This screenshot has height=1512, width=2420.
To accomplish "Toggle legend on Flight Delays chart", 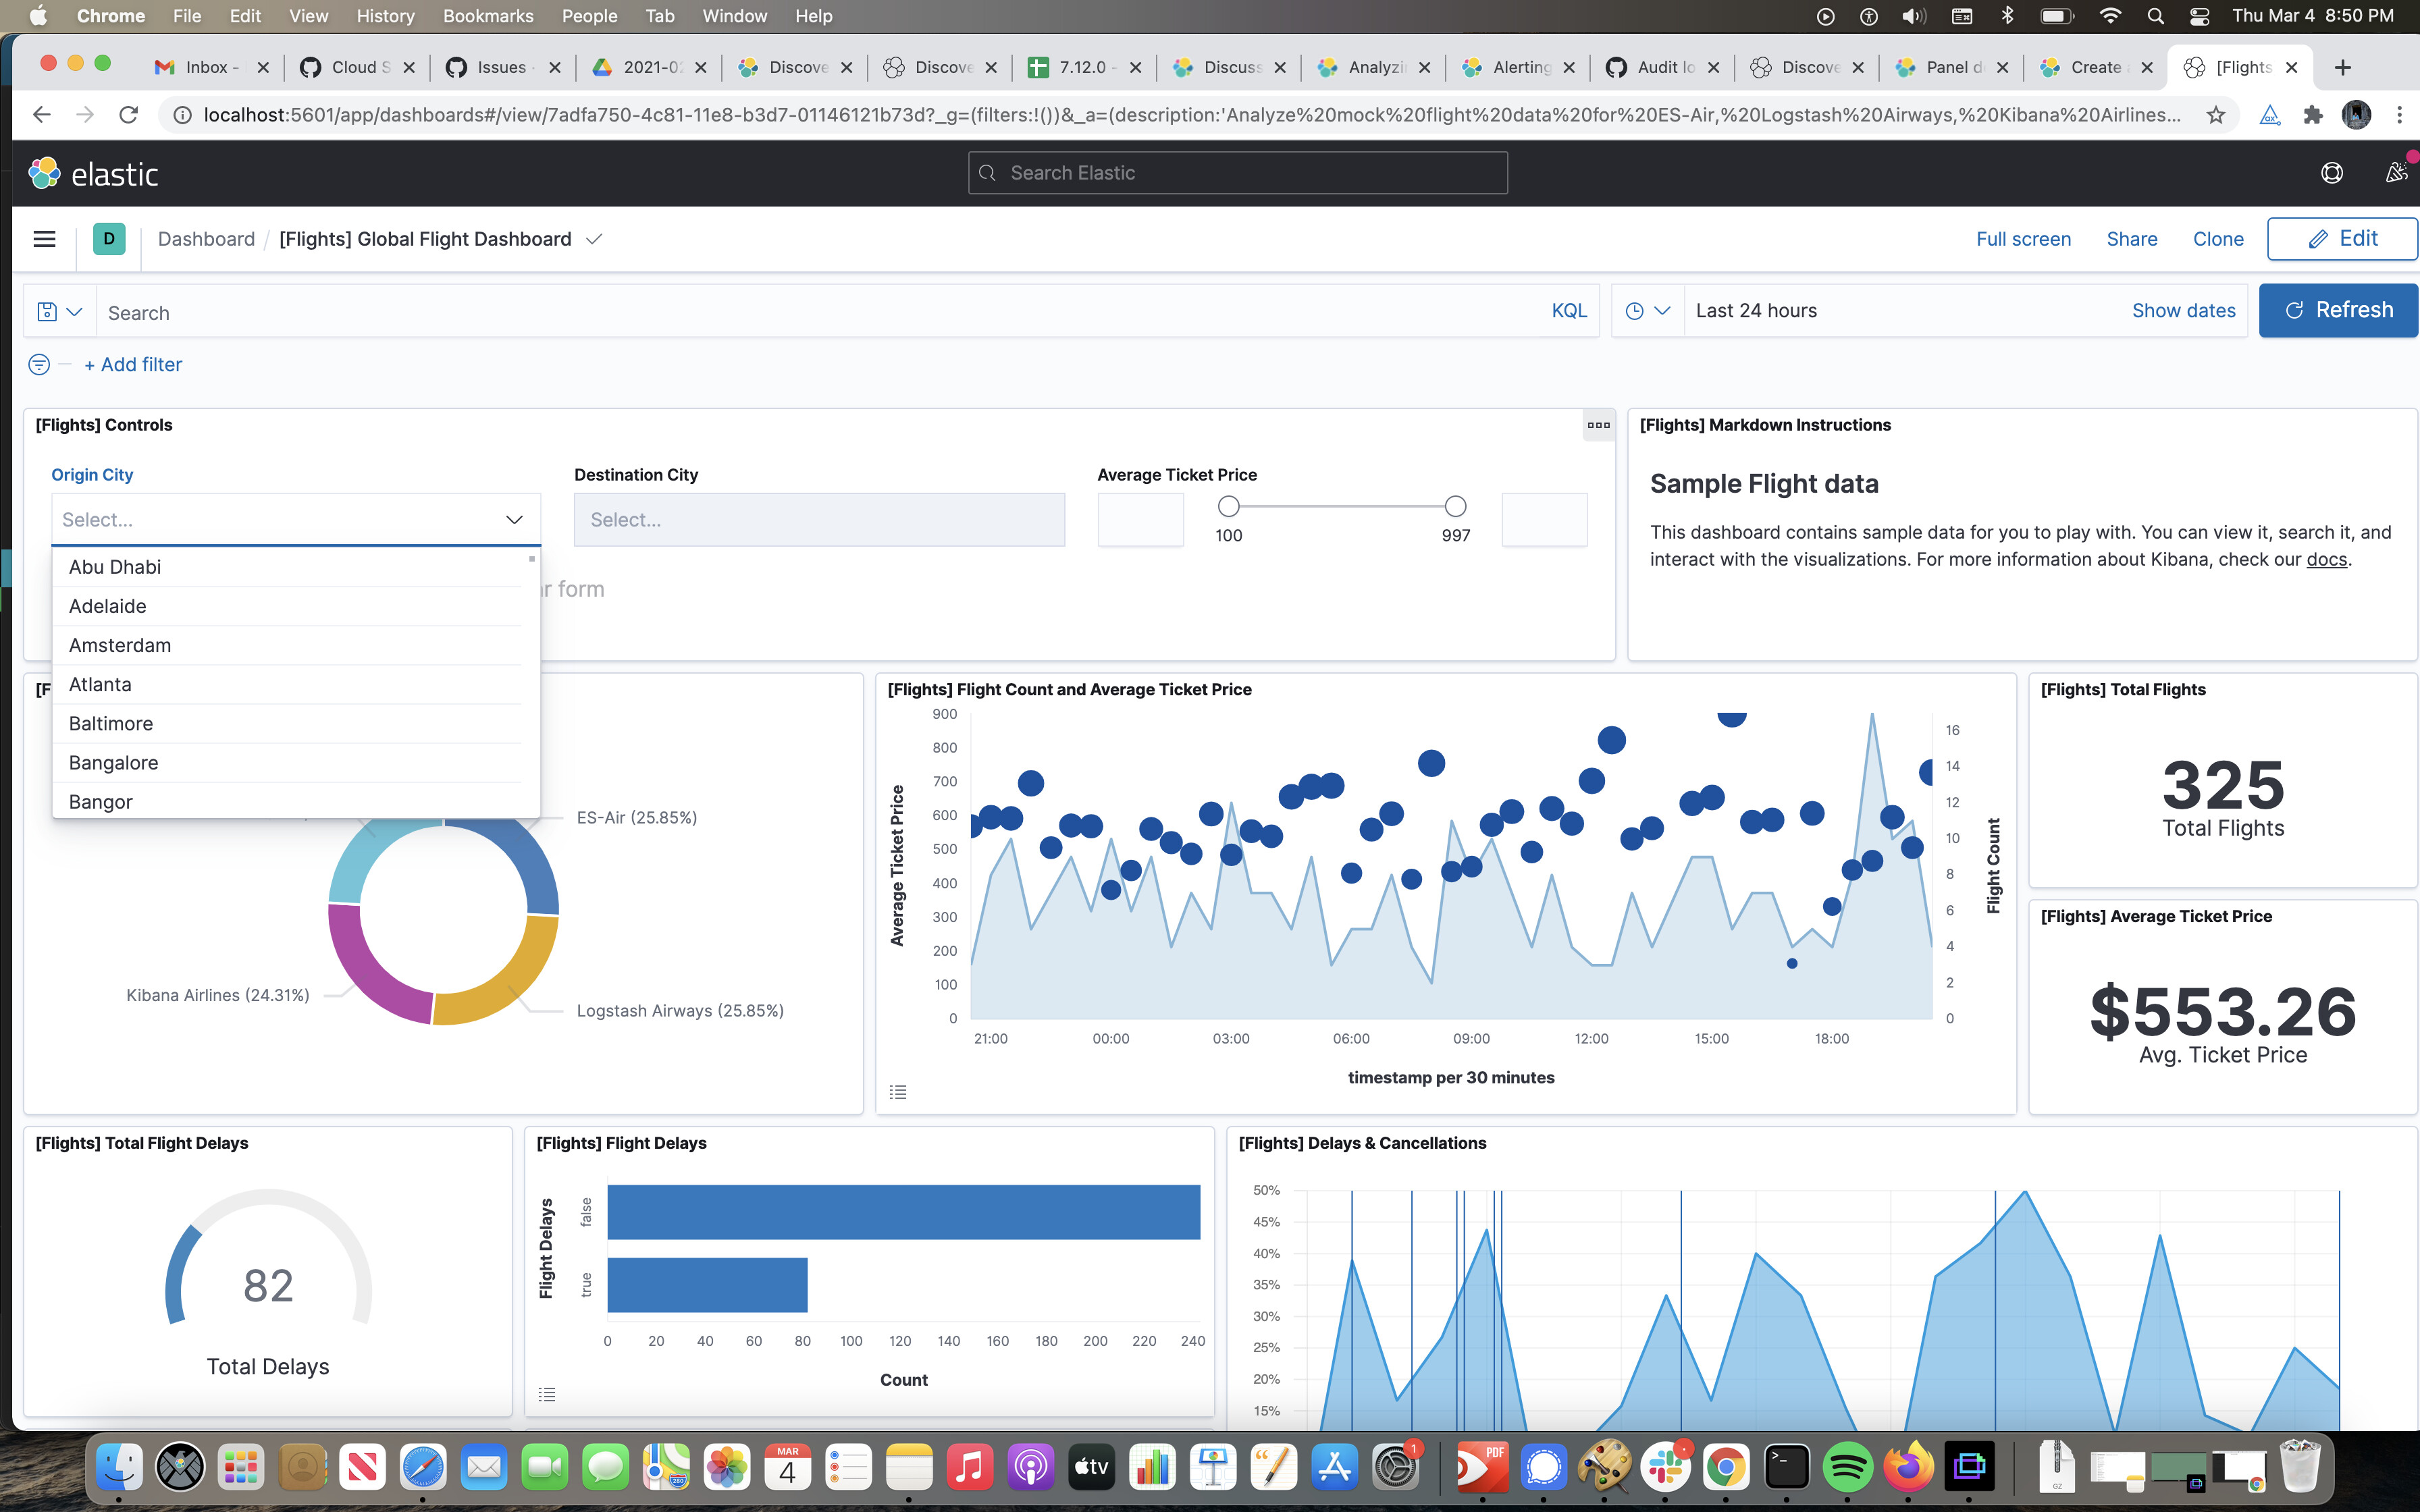I will point(547,1394).
